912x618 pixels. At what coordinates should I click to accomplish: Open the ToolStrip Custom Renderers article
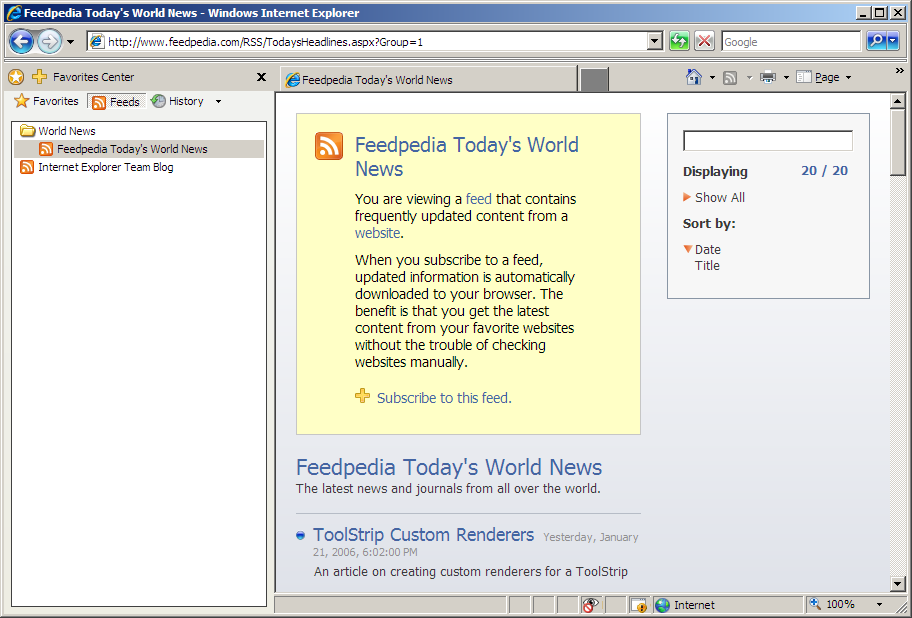[423, 534]
